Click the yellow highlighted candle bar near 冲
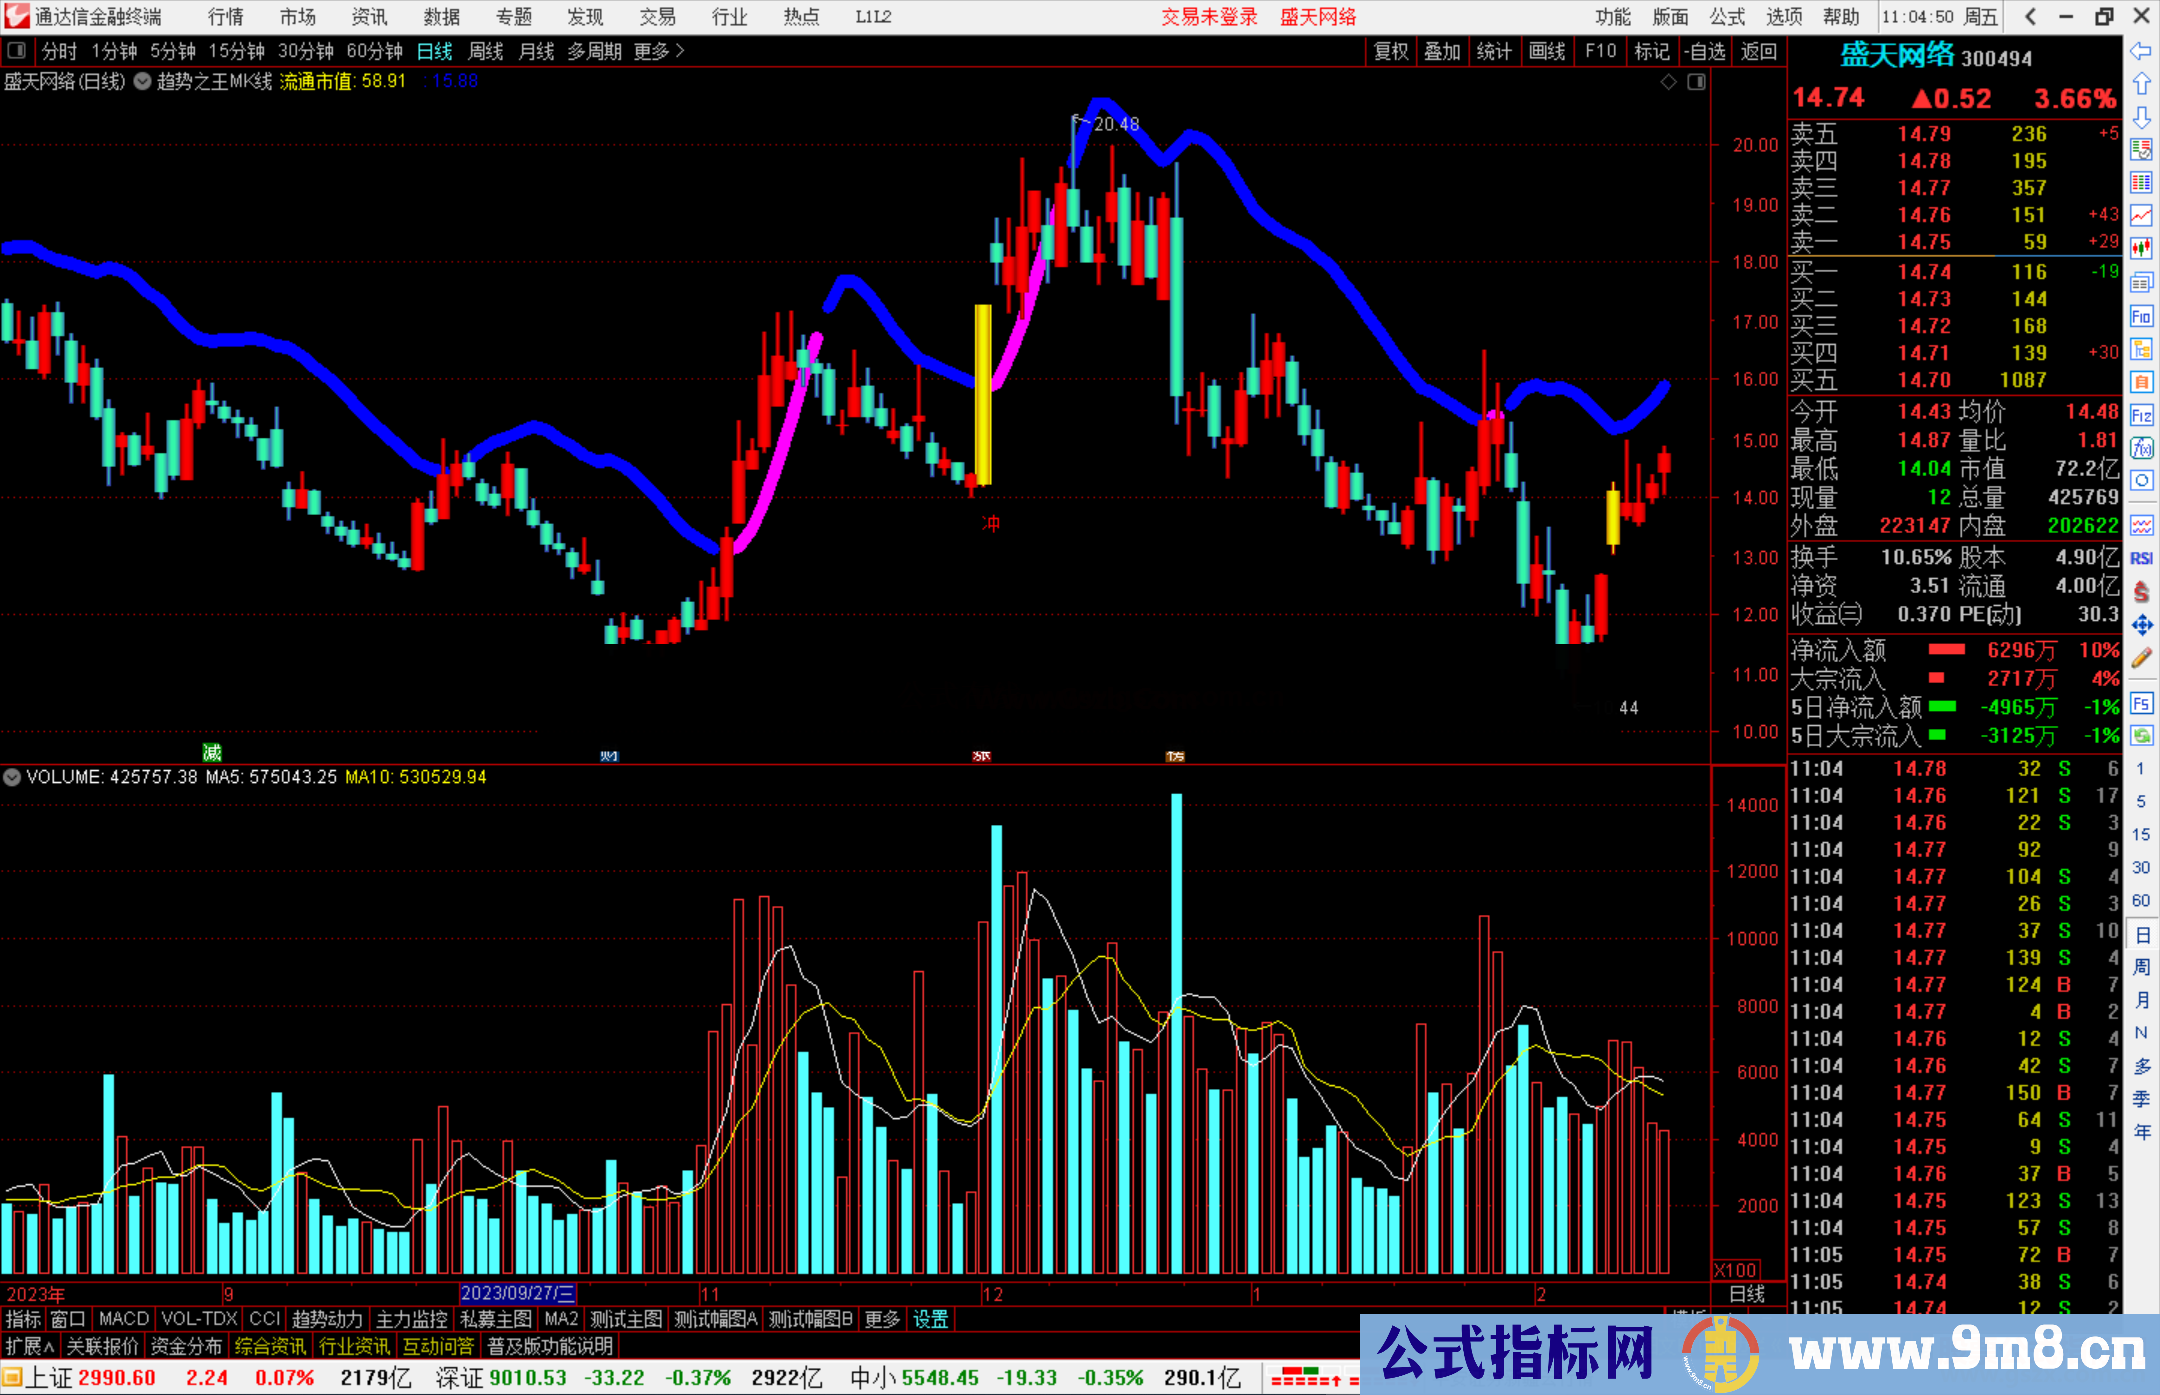This screenshot has width=2160, height=1395. point(983,395)
